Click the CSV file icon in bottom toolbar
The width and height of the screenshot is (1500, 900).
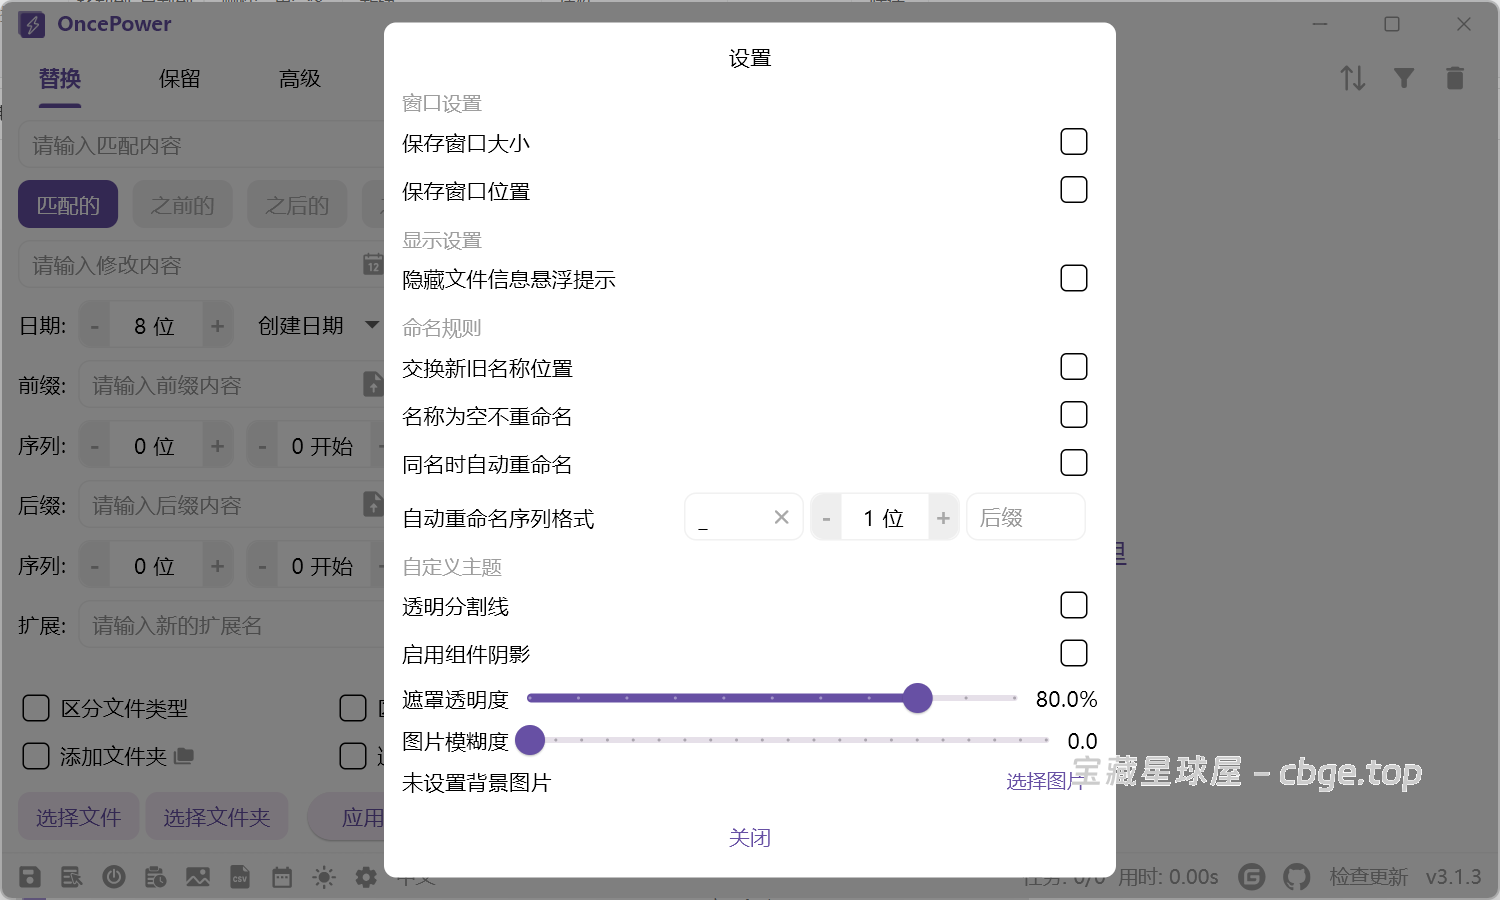240,877
